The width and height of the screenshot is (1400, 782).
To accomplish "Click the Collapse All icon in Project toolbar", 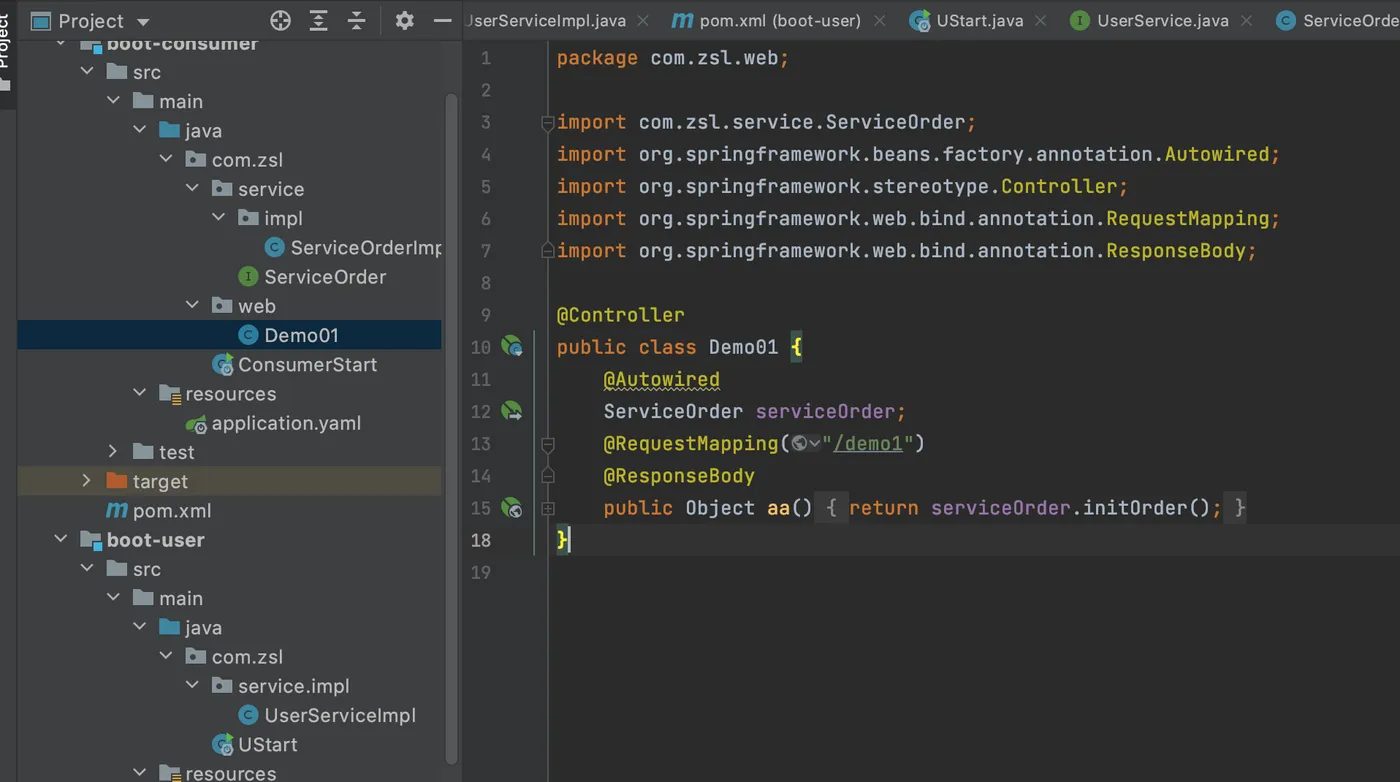I will [356, 20].
